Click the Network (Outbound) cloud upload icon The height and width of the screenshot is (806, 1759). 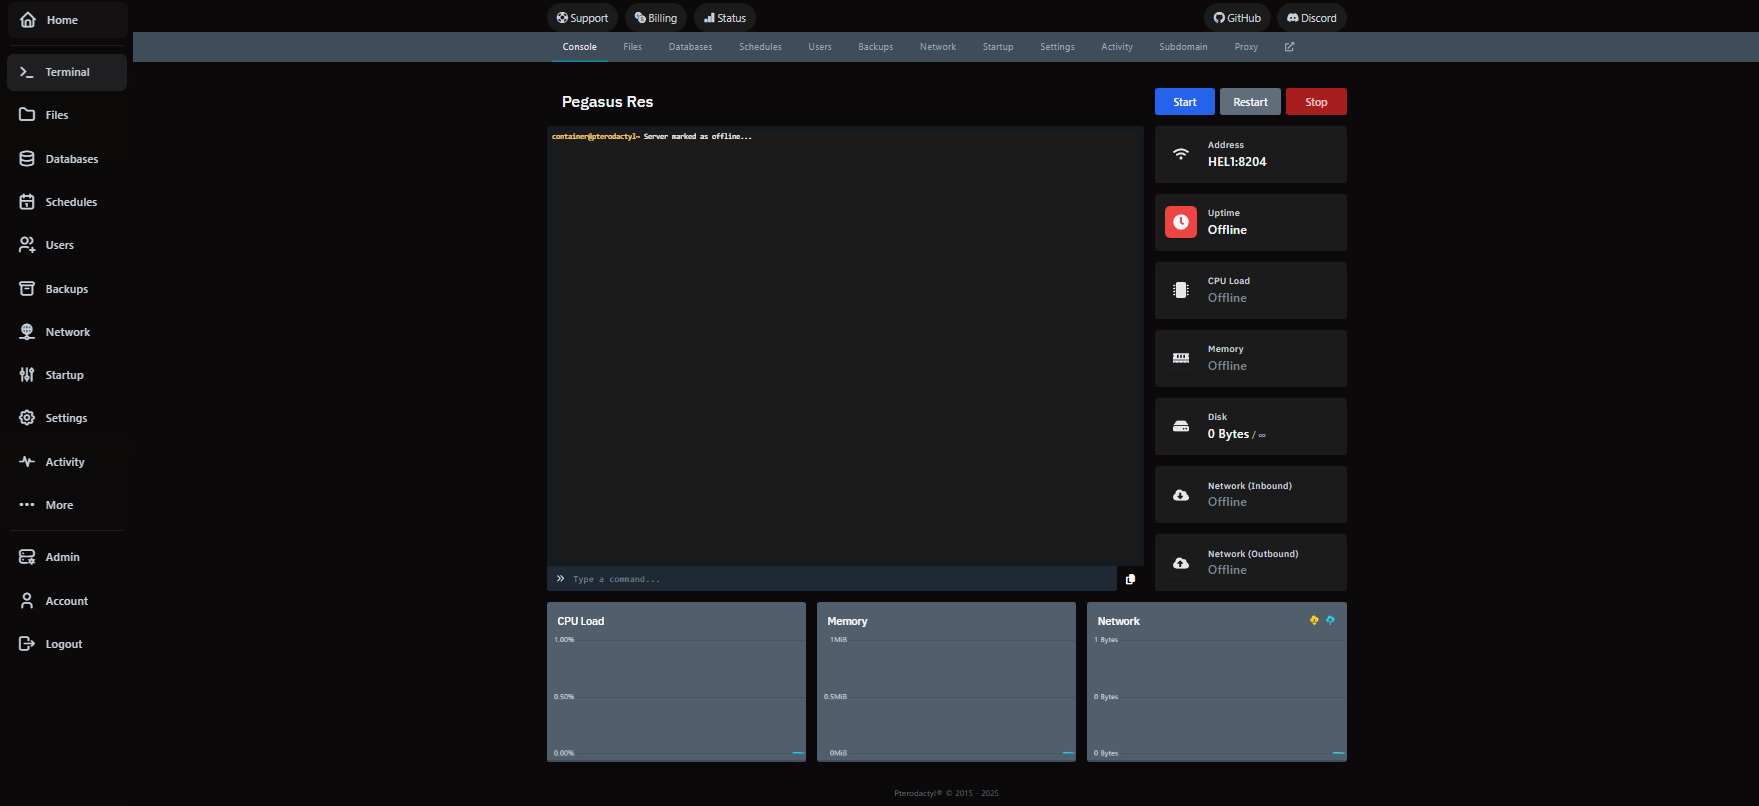click(1181, 563)
